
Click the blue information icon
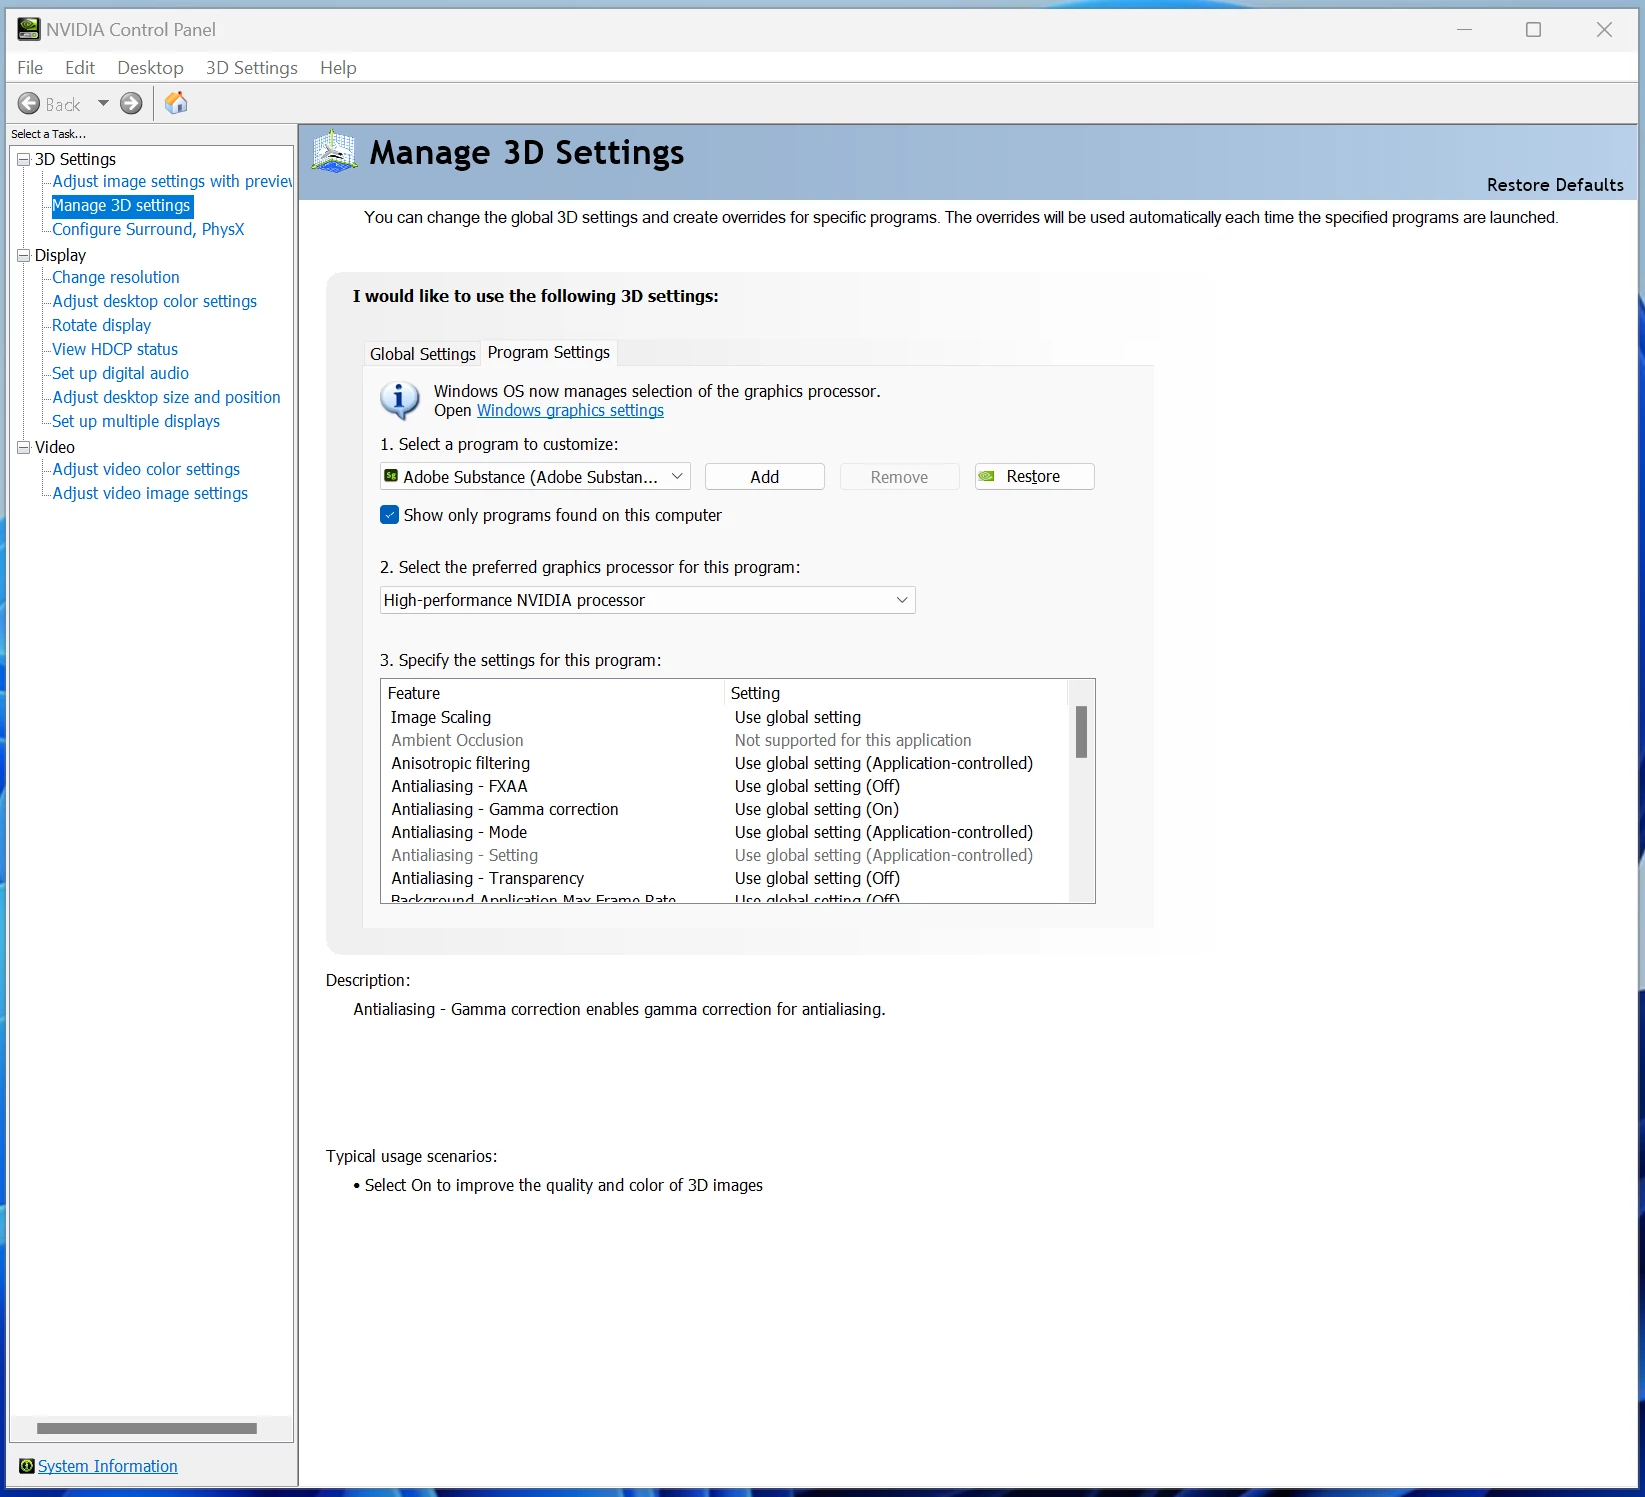click(400, 400)
